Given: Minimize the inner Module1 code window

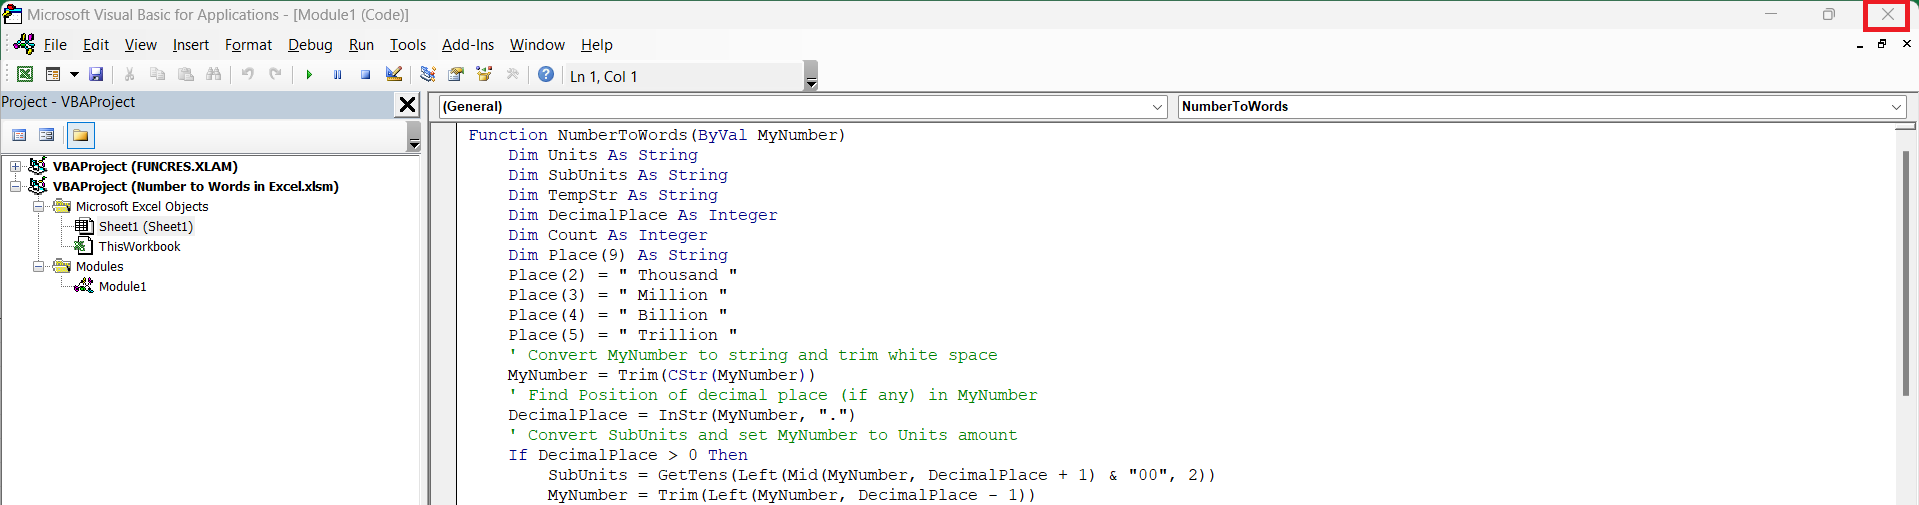Looking at the screenshot, I should pos(1859,44).
